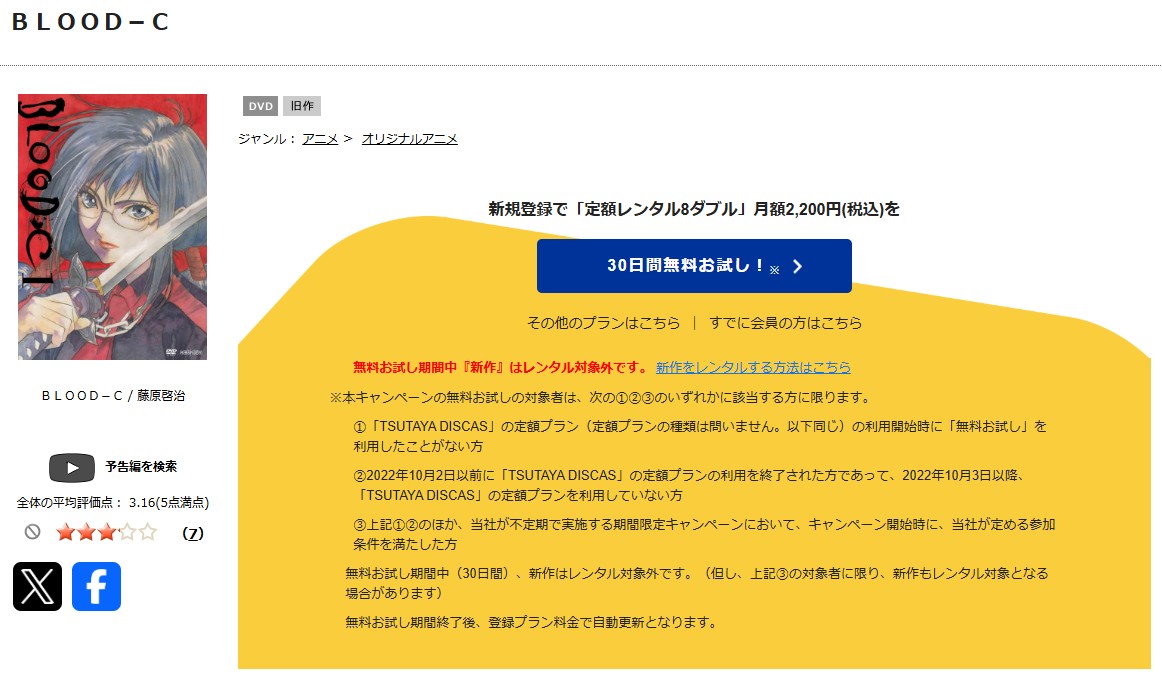Clear rating with the no-rating circle icon
This screenshot has height=680, width=1162.
click(32, 532)
